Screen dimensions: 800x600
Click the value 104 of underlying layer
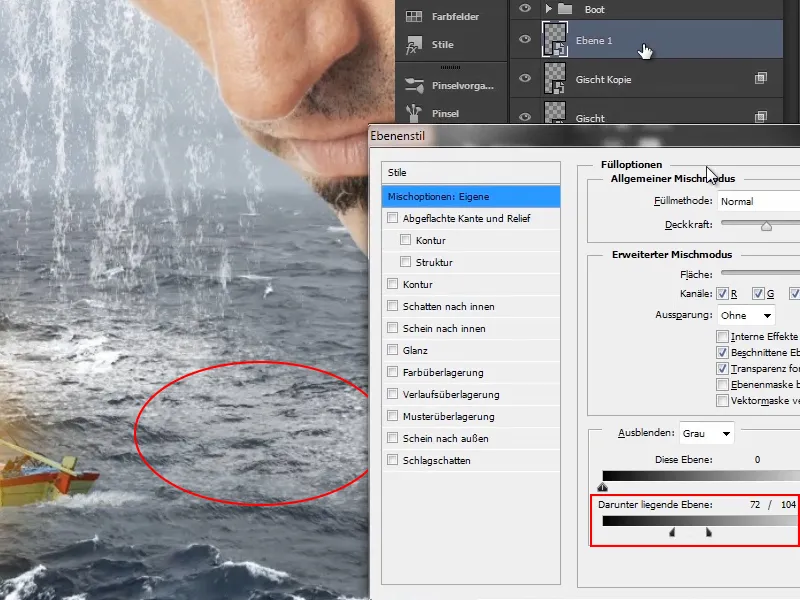pyautogui.click(x=788, y=505)
